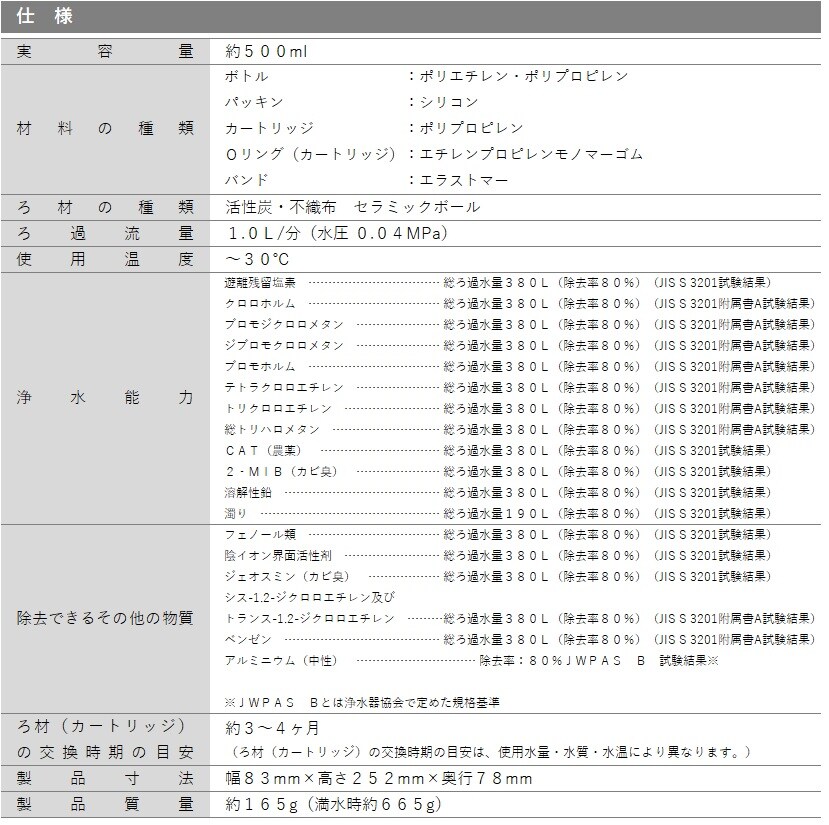Click トランス-1,2-ジクロロエチレン text

point(310,618)
